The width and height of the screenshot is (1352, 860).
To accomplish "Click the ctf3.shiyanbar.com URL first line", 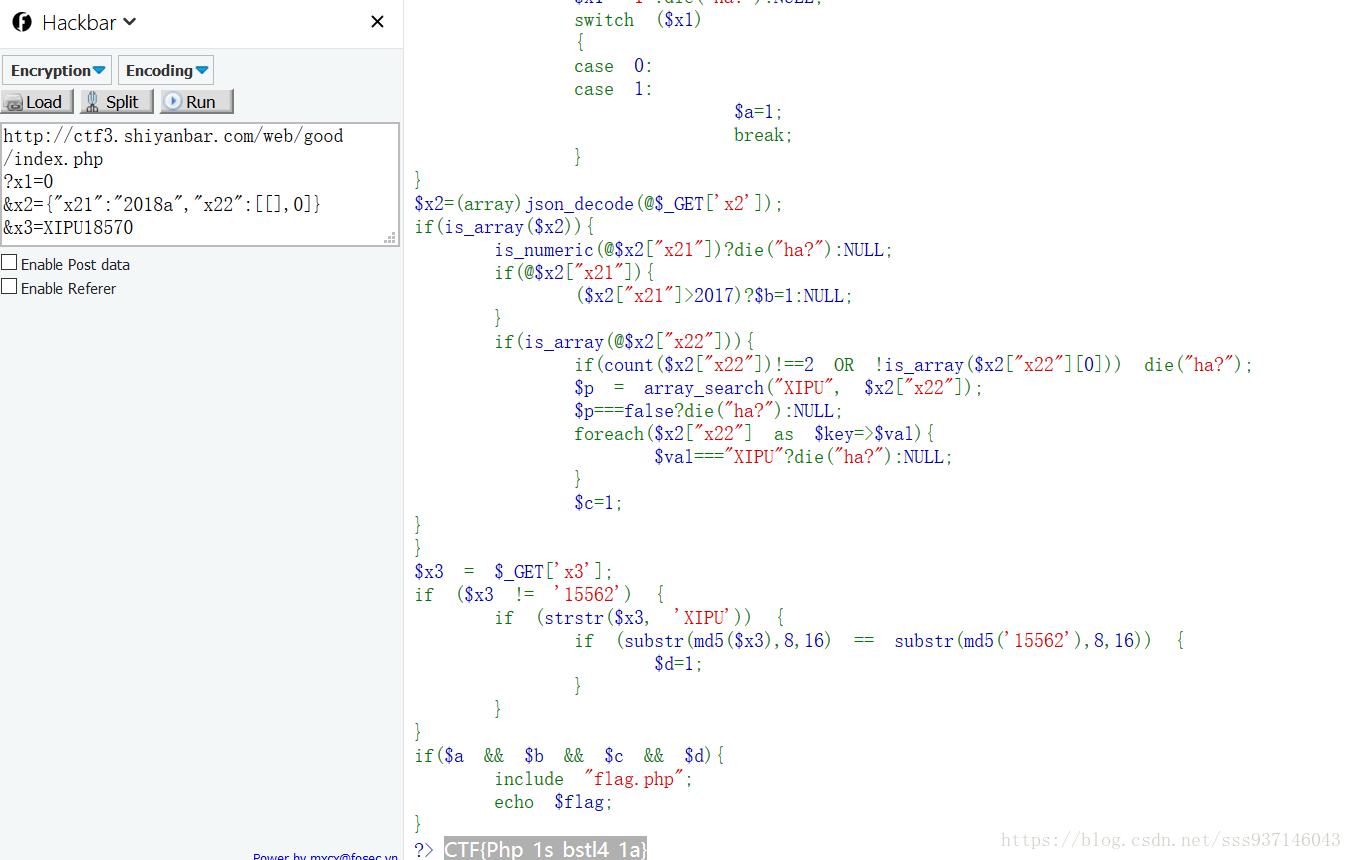I will [174, 136].
